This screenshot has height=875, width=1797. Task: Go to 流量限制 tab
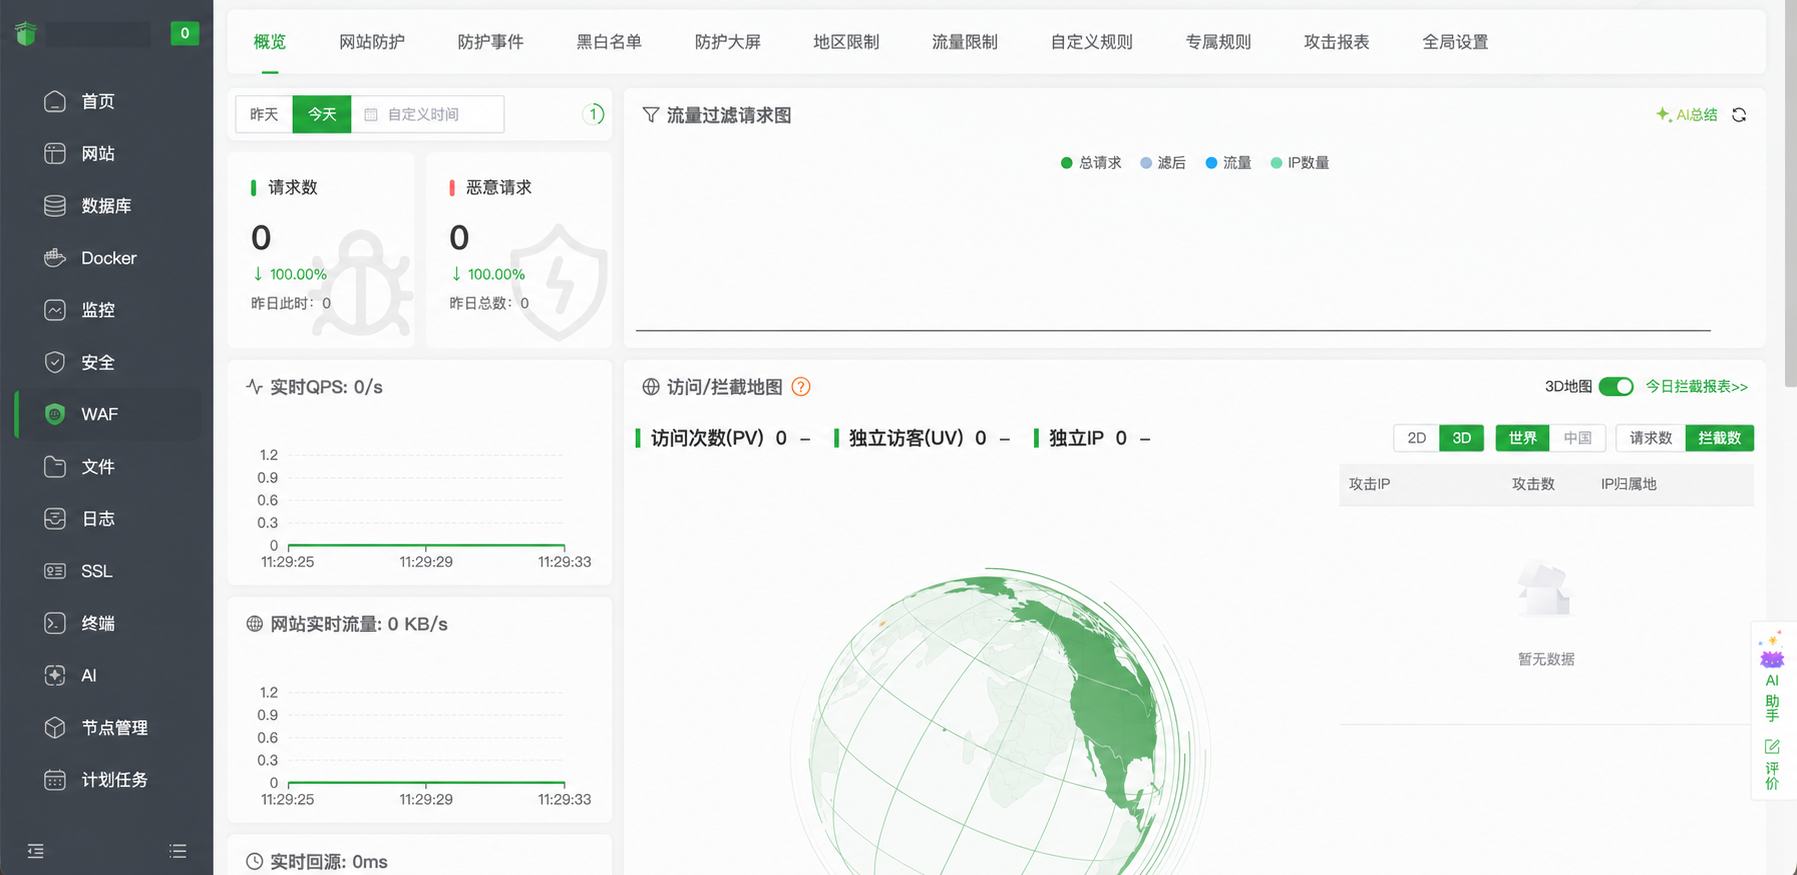click(x=965, y=42)
